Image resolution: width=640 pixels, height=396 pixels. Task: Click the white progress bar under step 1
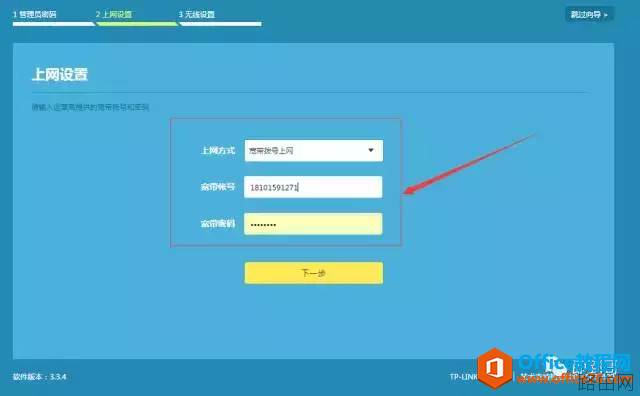pyautogui.click(x=53, y=24)
